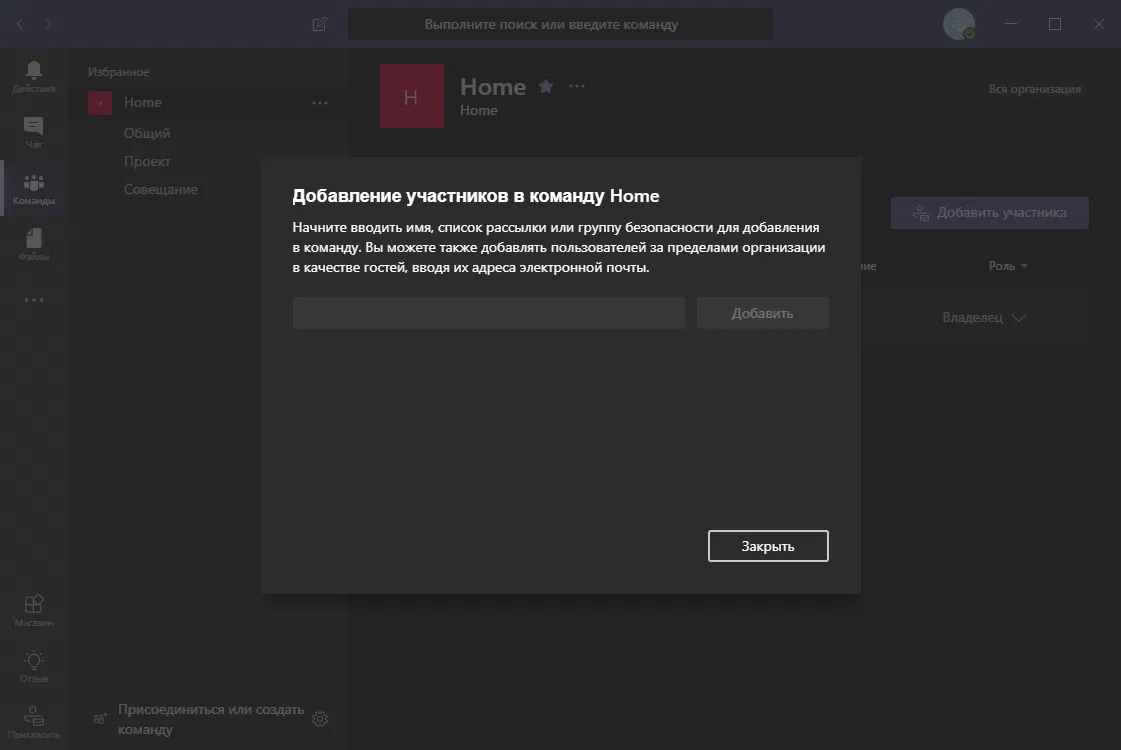This screenshot has height=750, width=1121.
Task: Open more apps ellipsis in sidebar
Action: click(34, 300)
